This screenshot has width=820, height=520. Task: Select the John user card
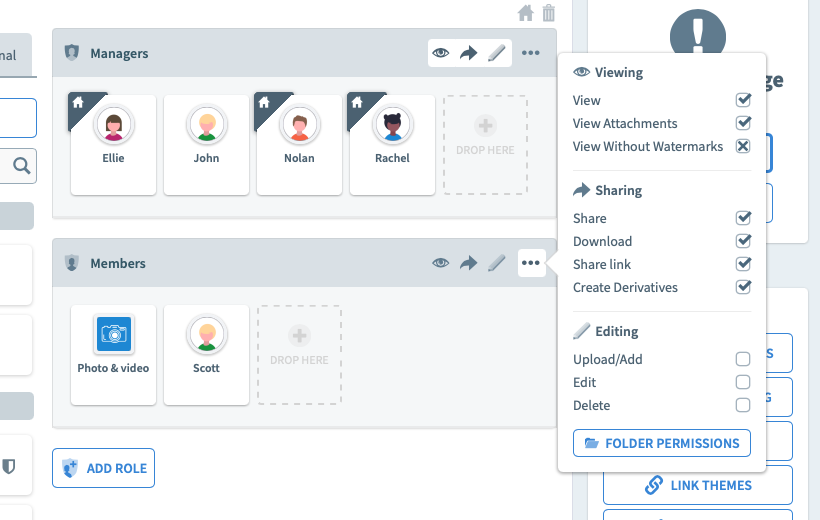[207, 145]
